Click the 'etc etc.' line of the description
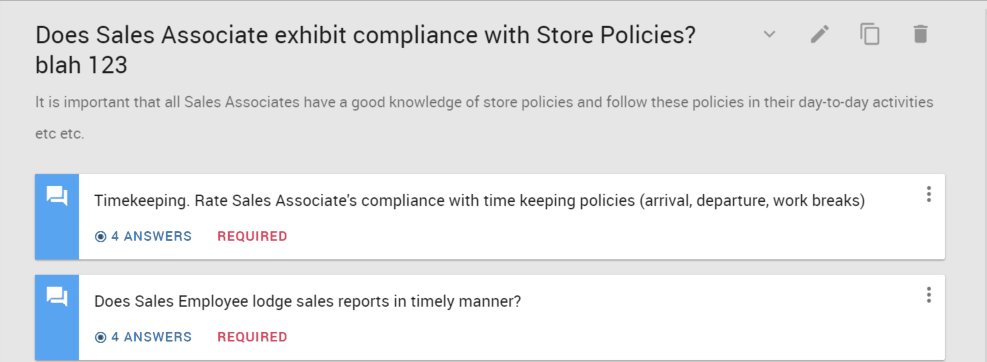Image resolution: width=987 pixels, height=362 pixels. pyautogui.click(x=59, y=135)
